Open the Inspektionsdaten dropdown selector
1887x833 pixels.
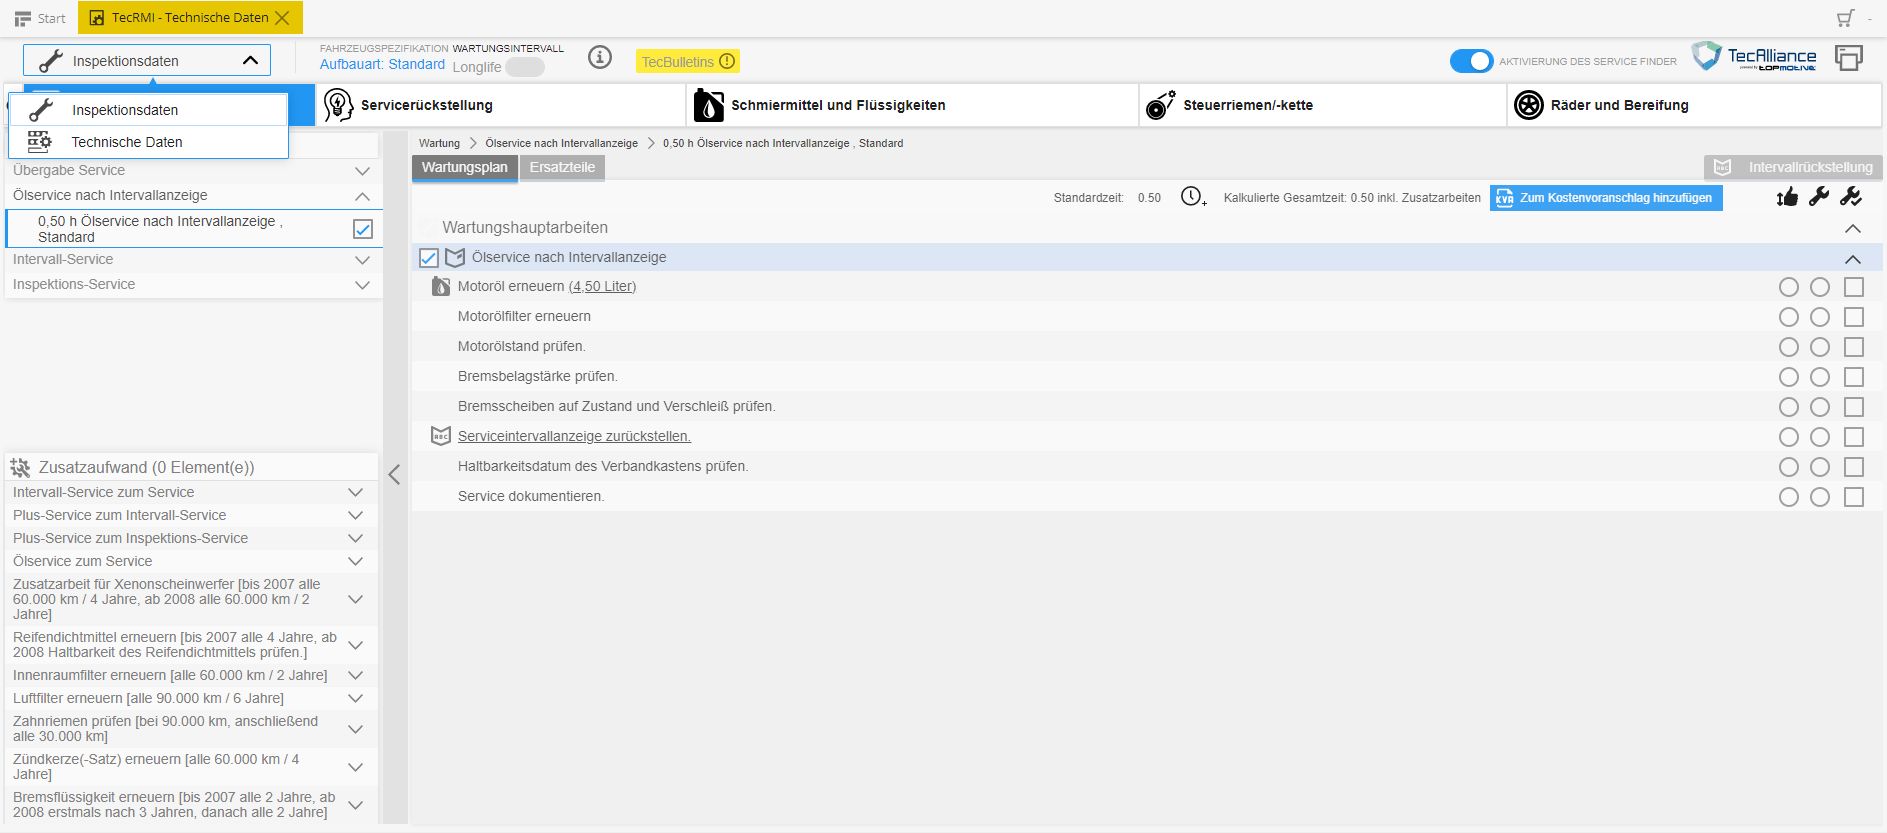pos(146,61)
